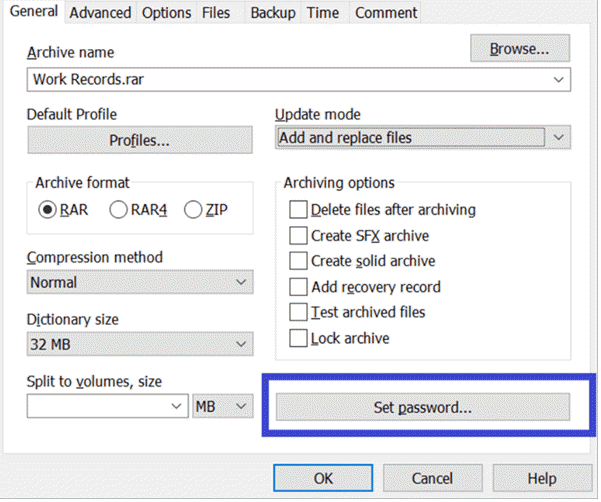Check the Lock archive option
This screenshot has height=502, width=601.
pyautogui.click(x=297, y=338)
